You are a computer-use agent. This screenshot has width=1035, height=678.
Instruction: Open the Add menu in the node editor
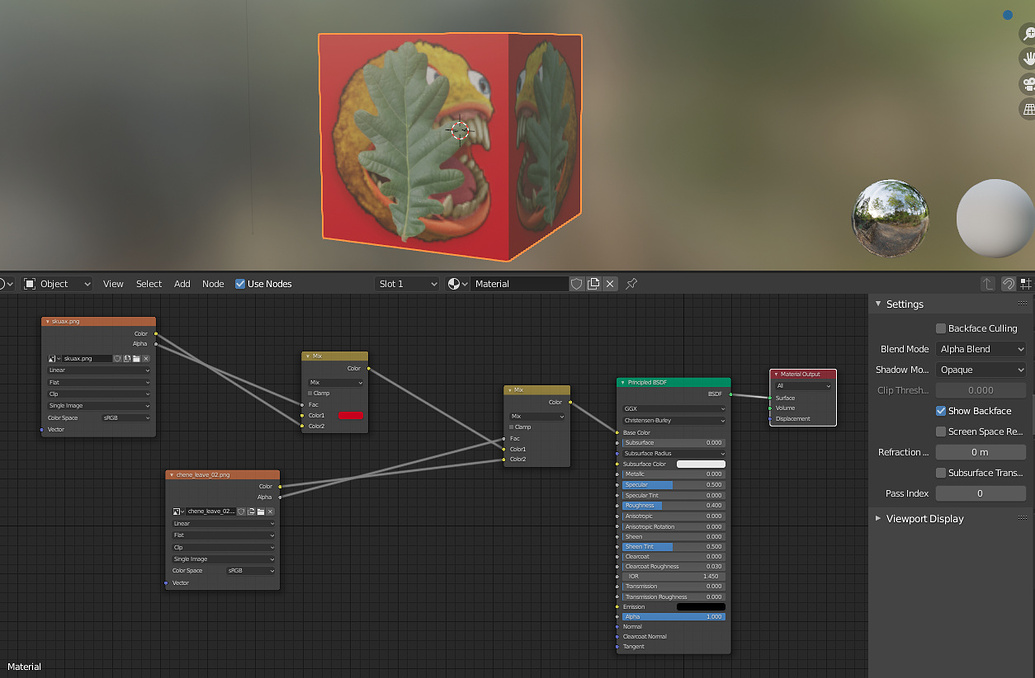coord(182,284)
